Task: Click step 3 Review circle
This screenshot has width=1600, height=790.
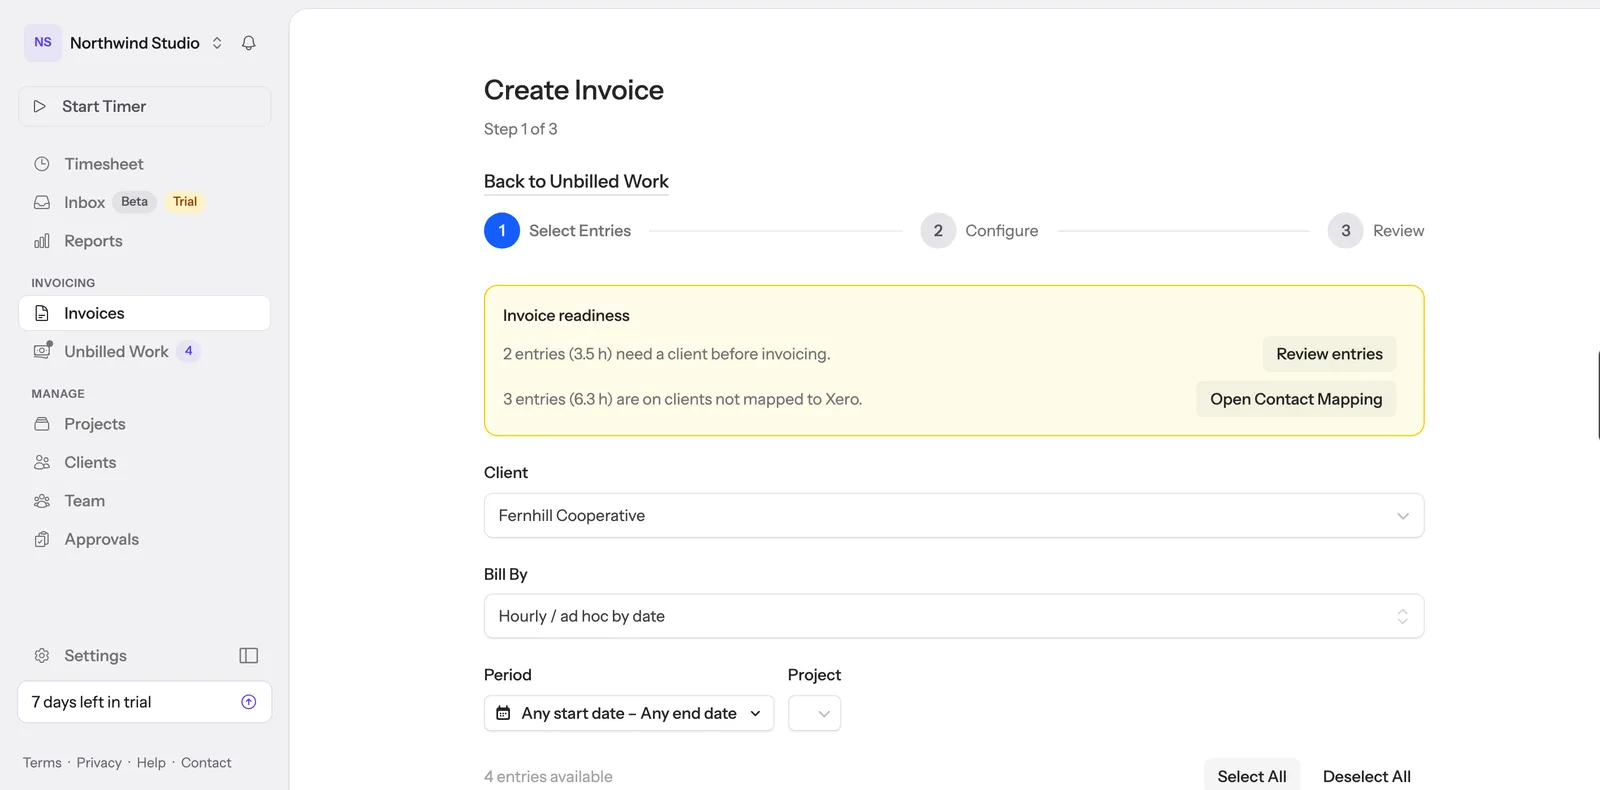Action: pyautogui.click(x=1346, y=231)
